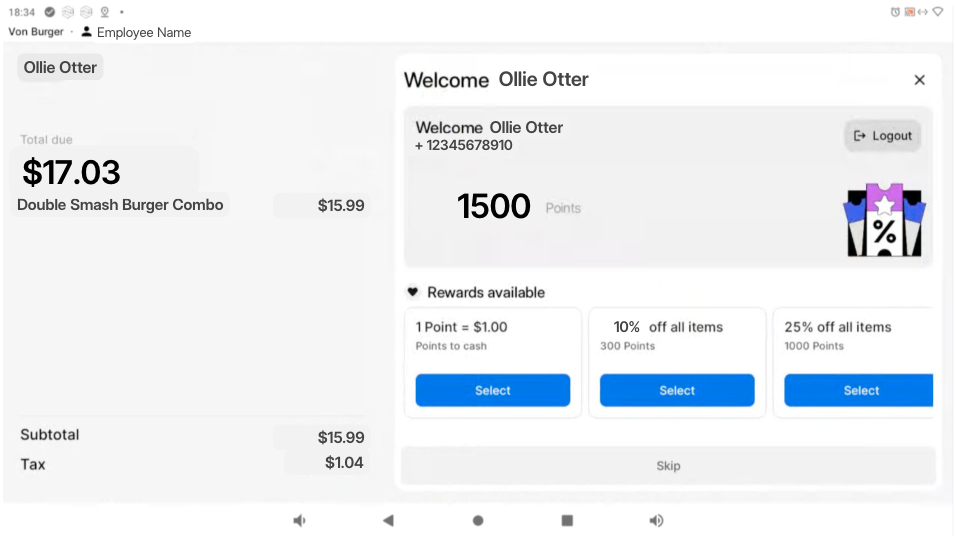Click the heart icon beside Rewards available
The image size is (956, 540).
click(x=412, y=293)
